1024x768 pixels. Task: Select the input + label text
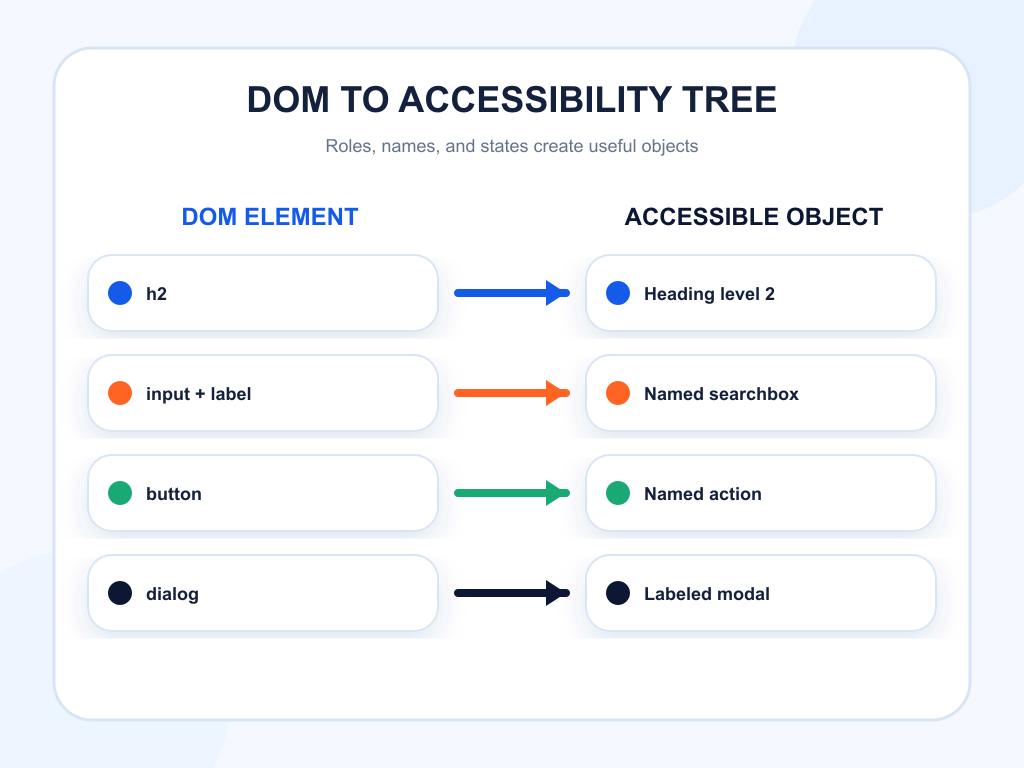199,394
